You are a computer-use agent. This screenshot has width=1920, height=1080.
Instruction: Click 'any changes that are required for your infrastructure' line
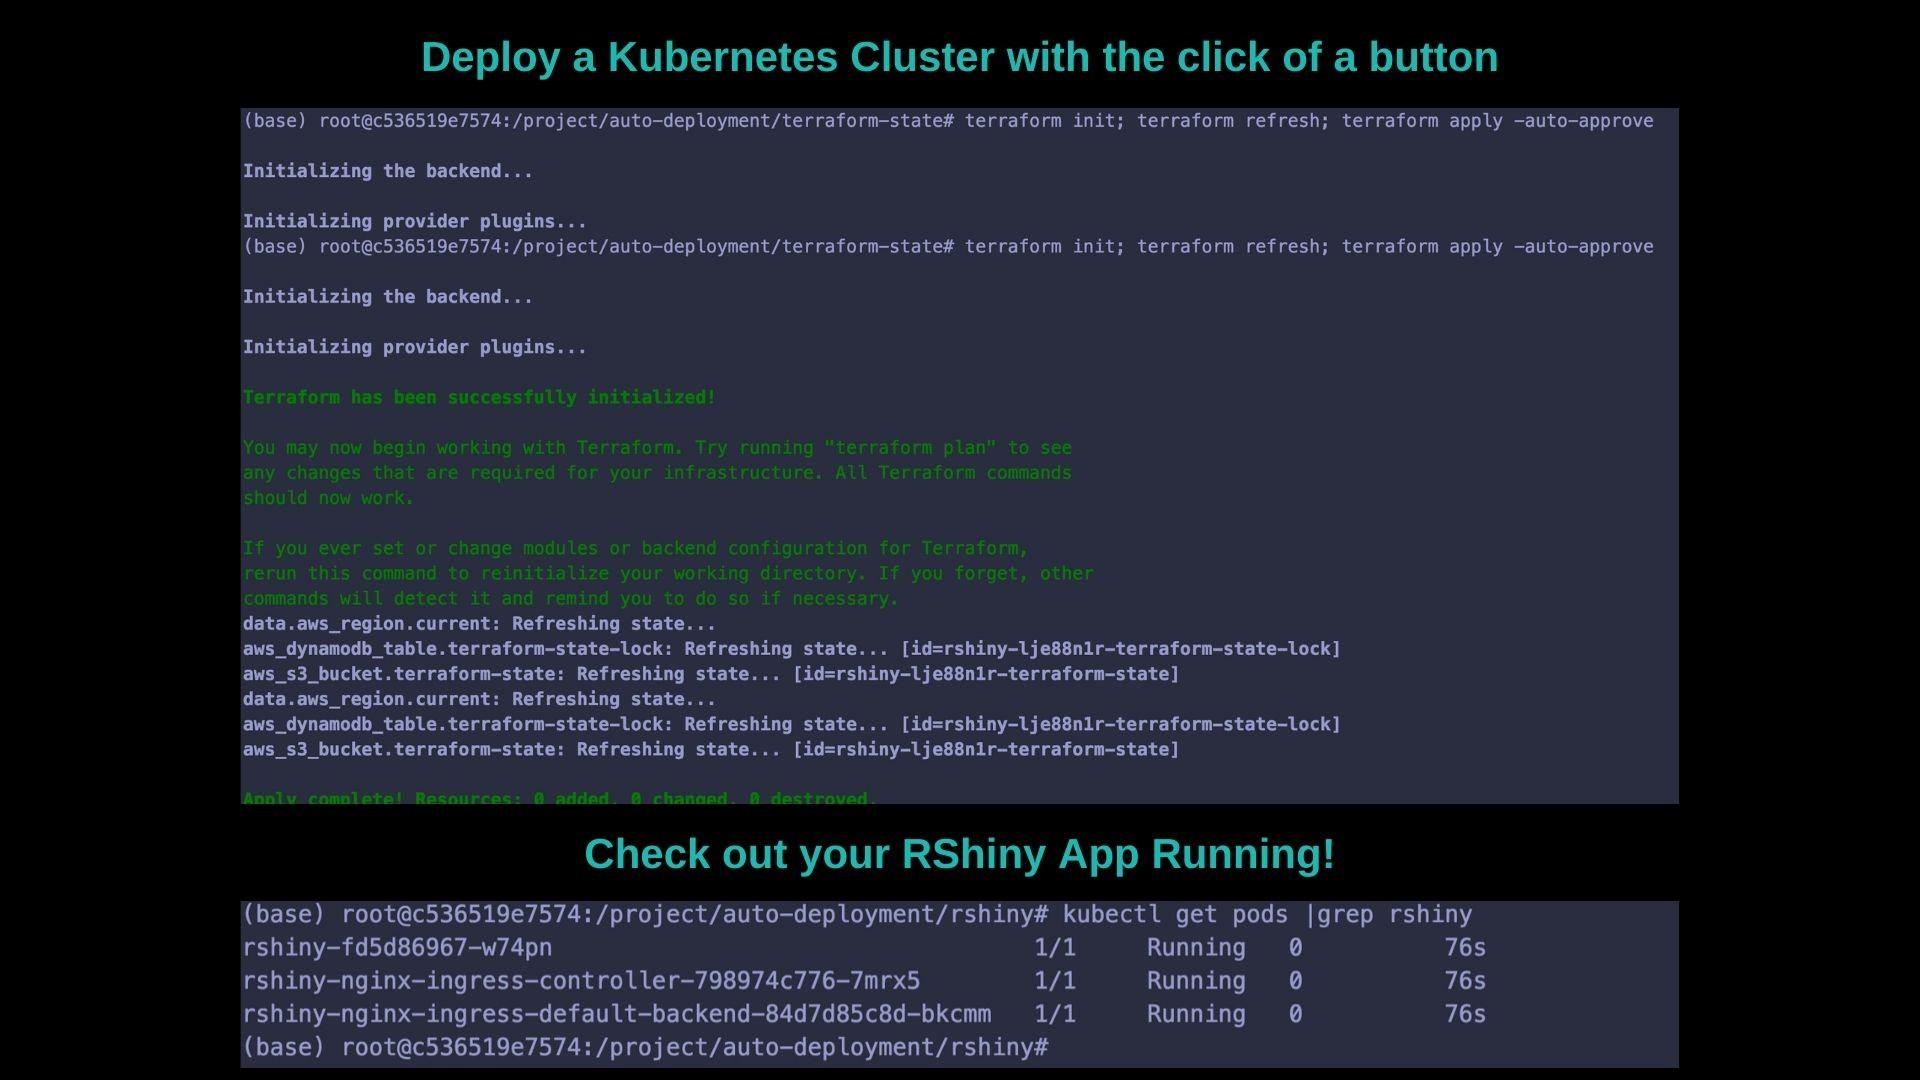tap(657, 473)
